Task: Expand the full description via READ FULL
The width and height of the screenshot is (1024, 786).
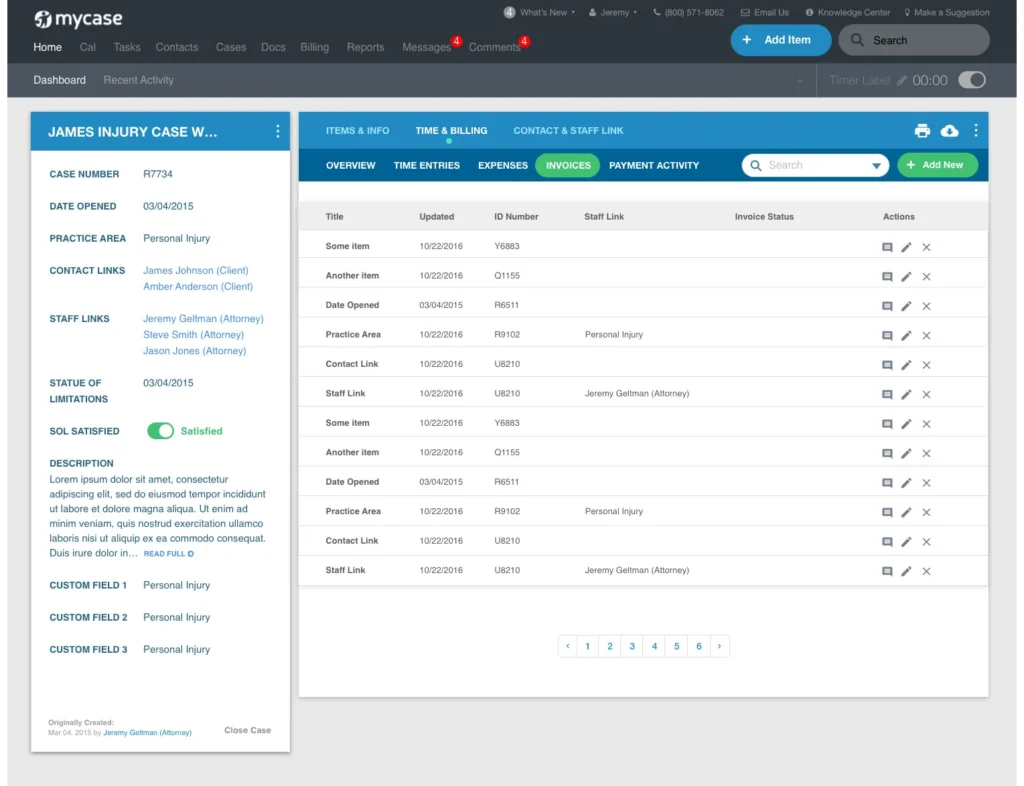Action: coord(168,554)
